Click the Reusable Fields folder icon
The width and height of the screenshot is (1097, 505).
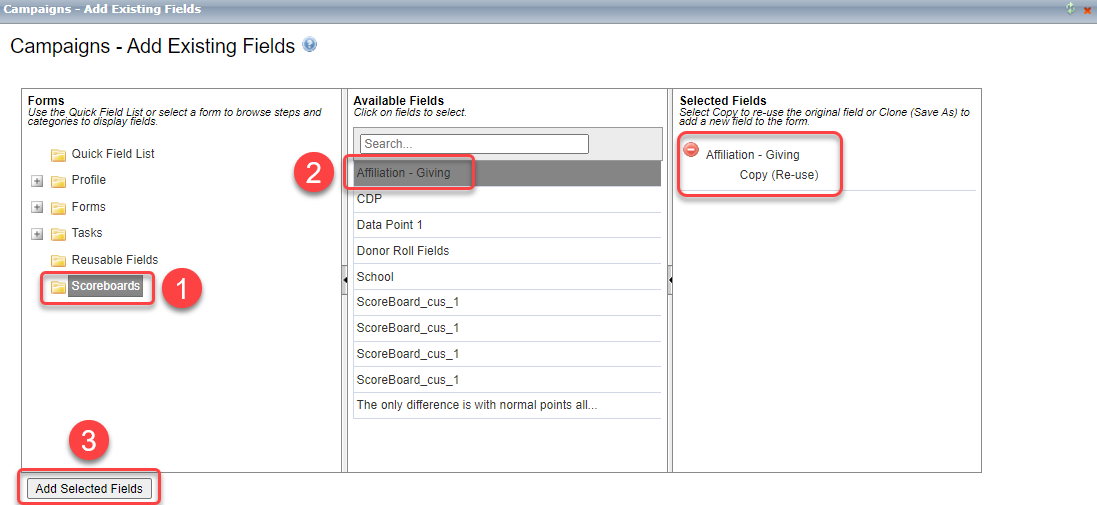pyautogui.click(x=58, y=260)
